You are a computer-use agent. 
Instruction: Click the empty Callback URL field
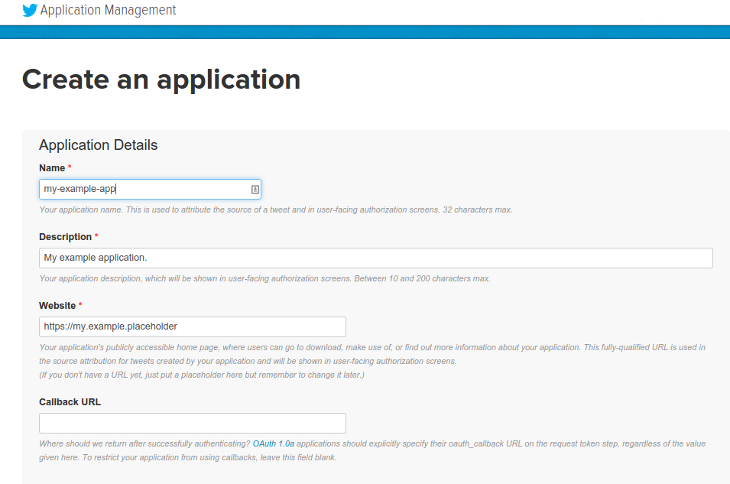point(192,424)
